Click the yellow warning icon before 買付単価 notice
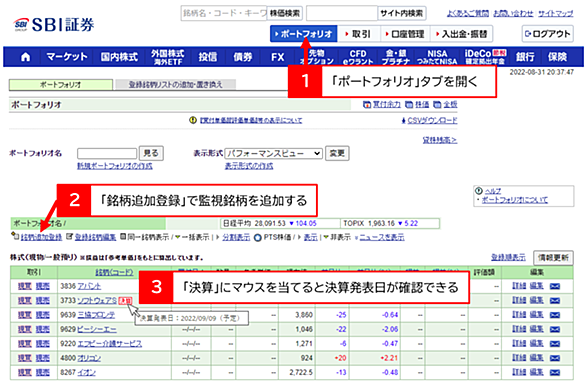Image resolution: width=586 pixels, height=383 pixels. (193, 120)
